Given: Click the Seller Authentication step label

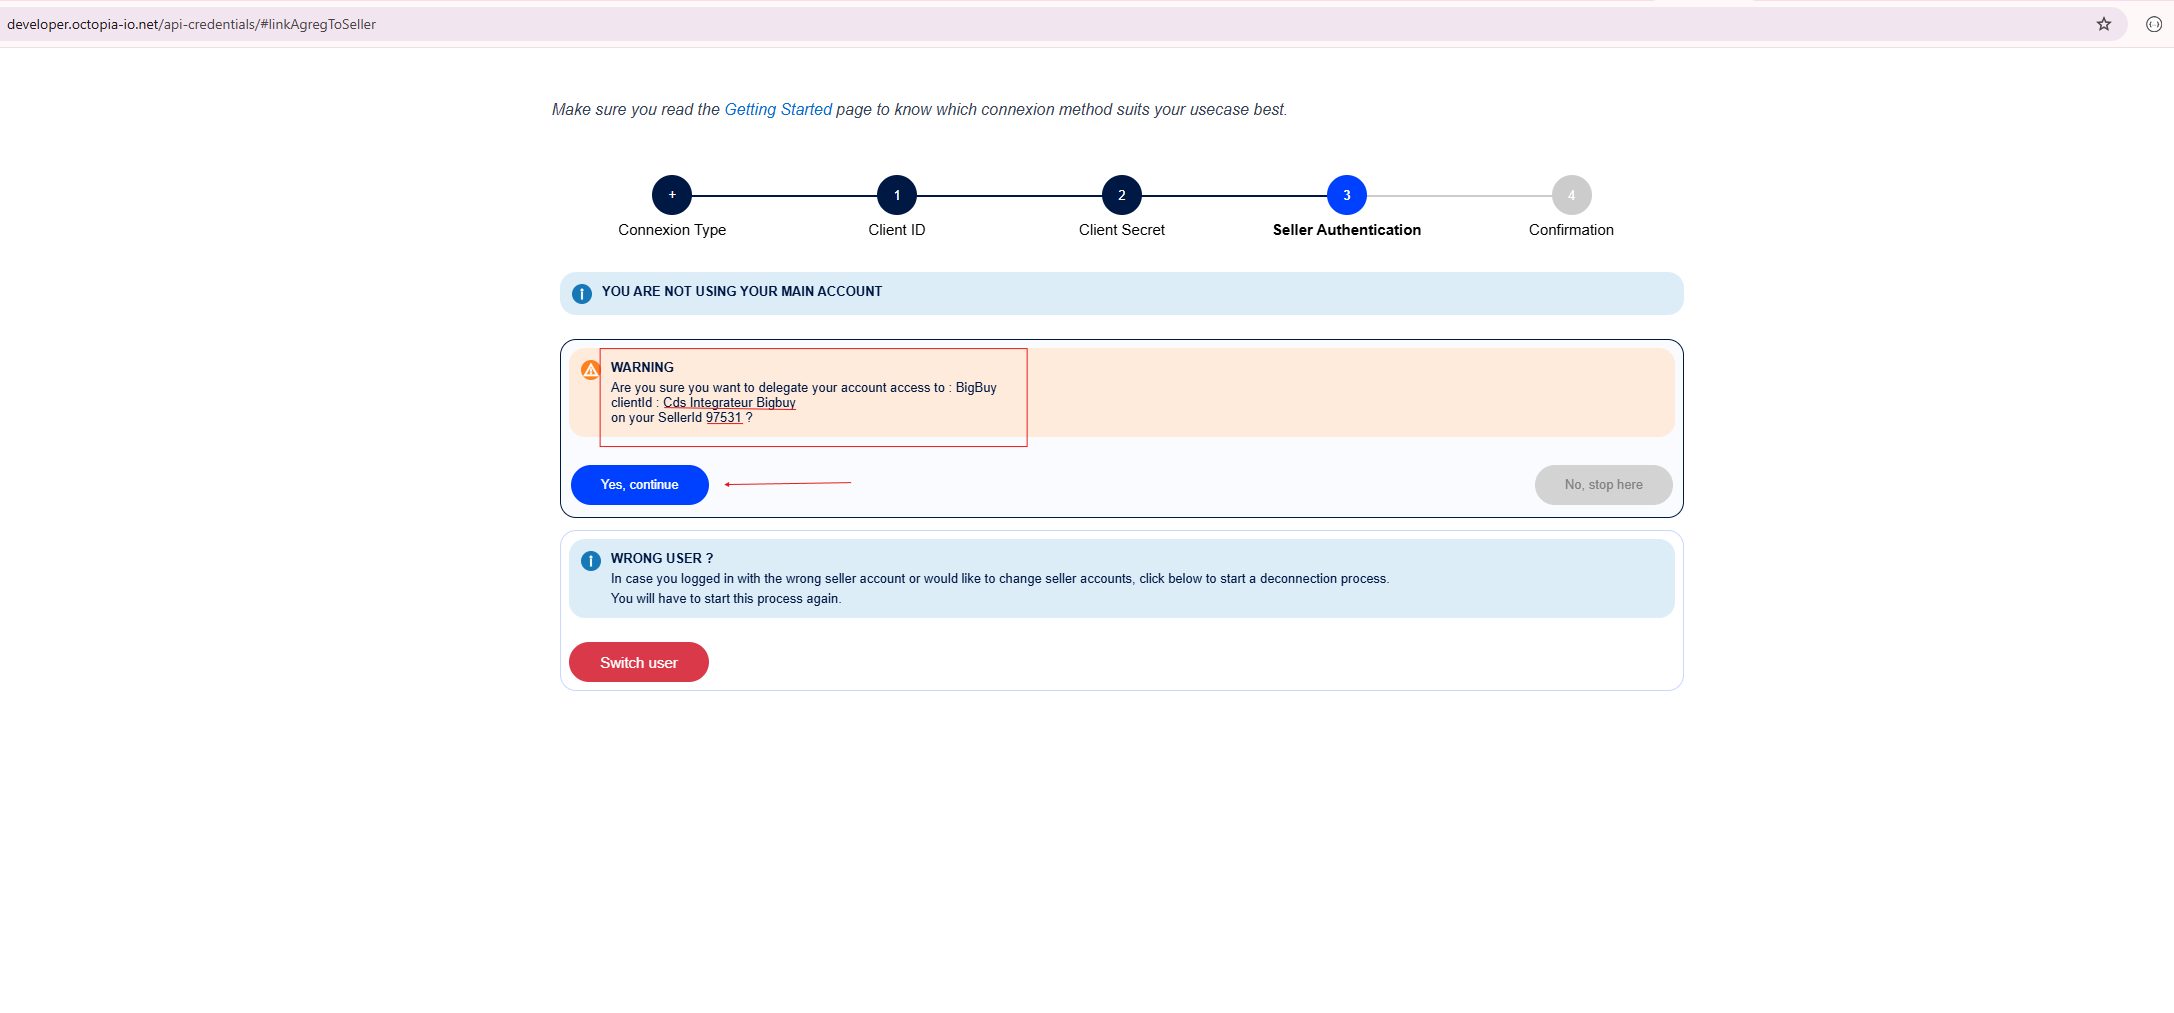Looking at the screenshot, I should 1346,230.
